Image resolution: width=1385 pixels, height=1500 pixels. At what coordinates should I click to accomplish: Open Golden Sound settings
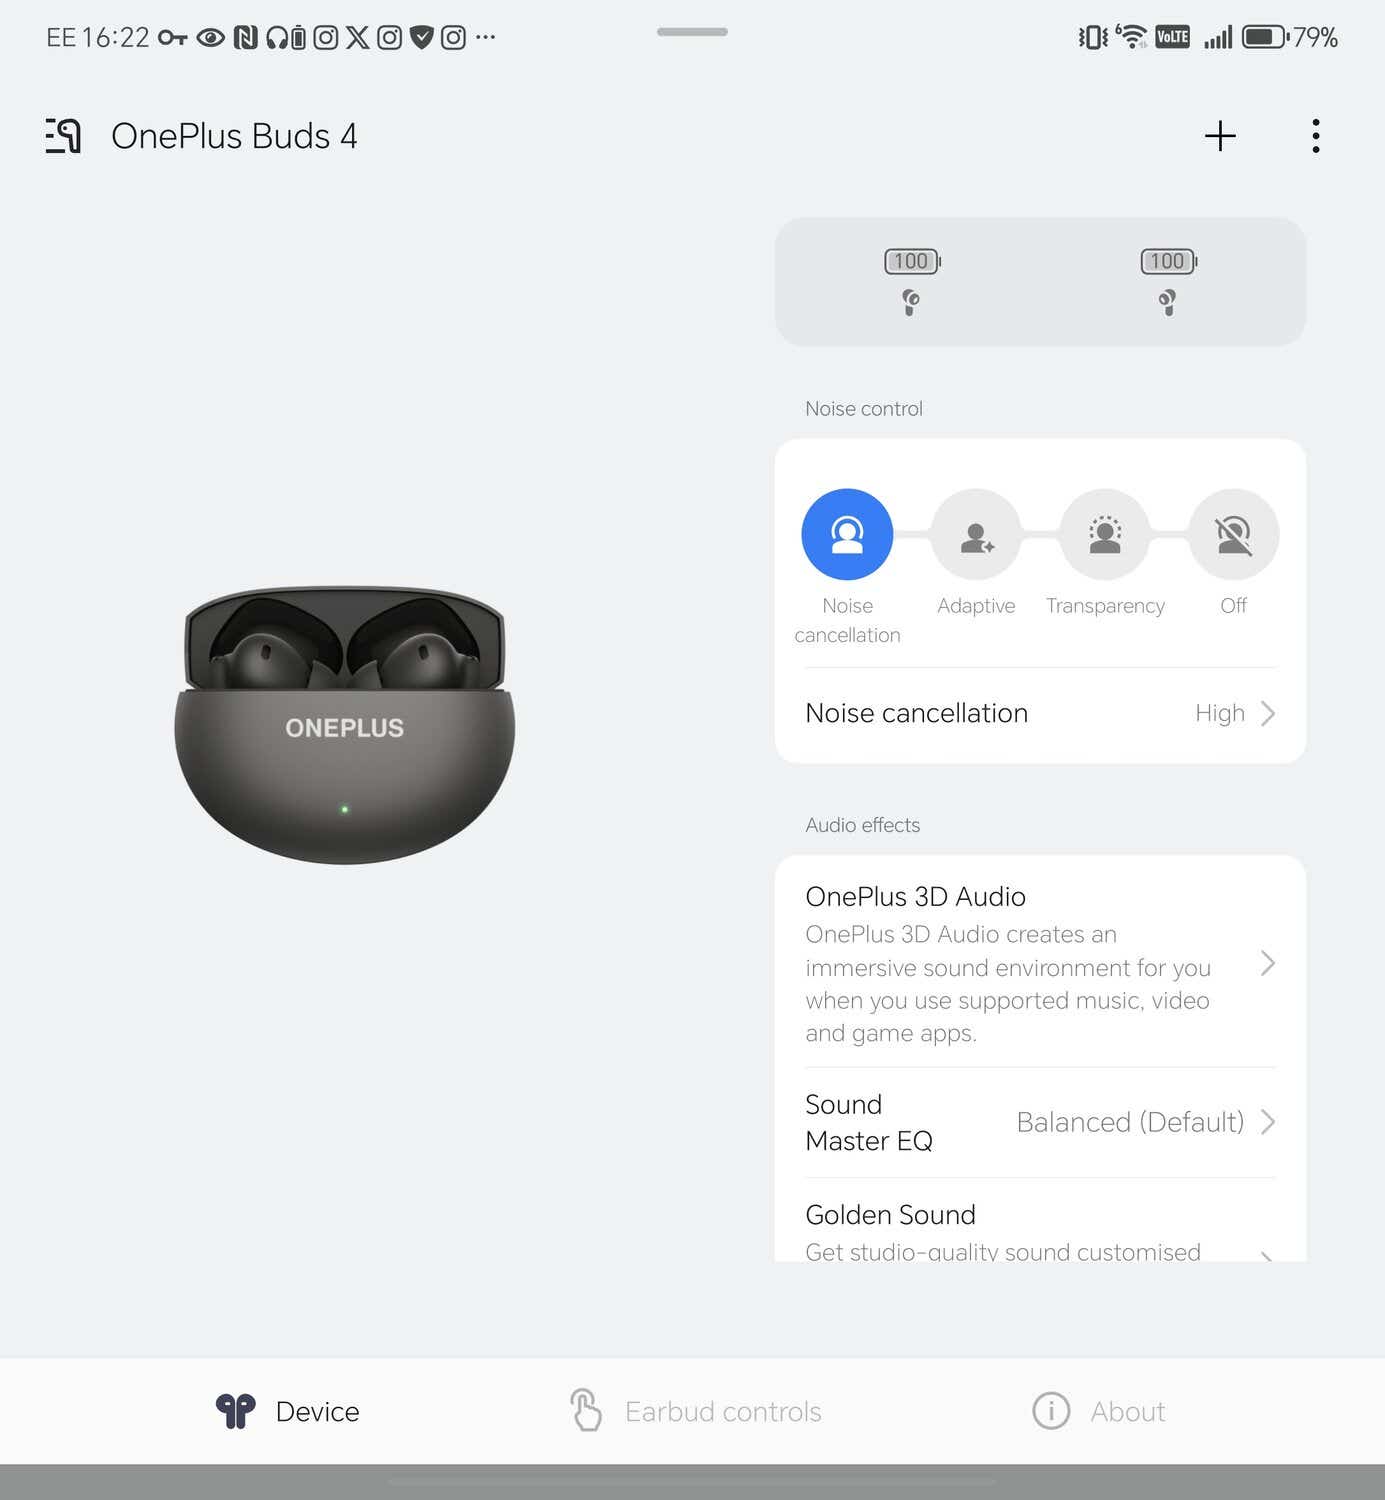(x=1040, y=1221)
